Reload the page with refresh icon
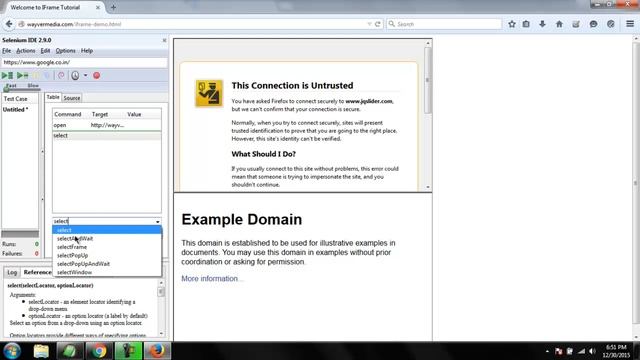 click(x=378, y=24)
